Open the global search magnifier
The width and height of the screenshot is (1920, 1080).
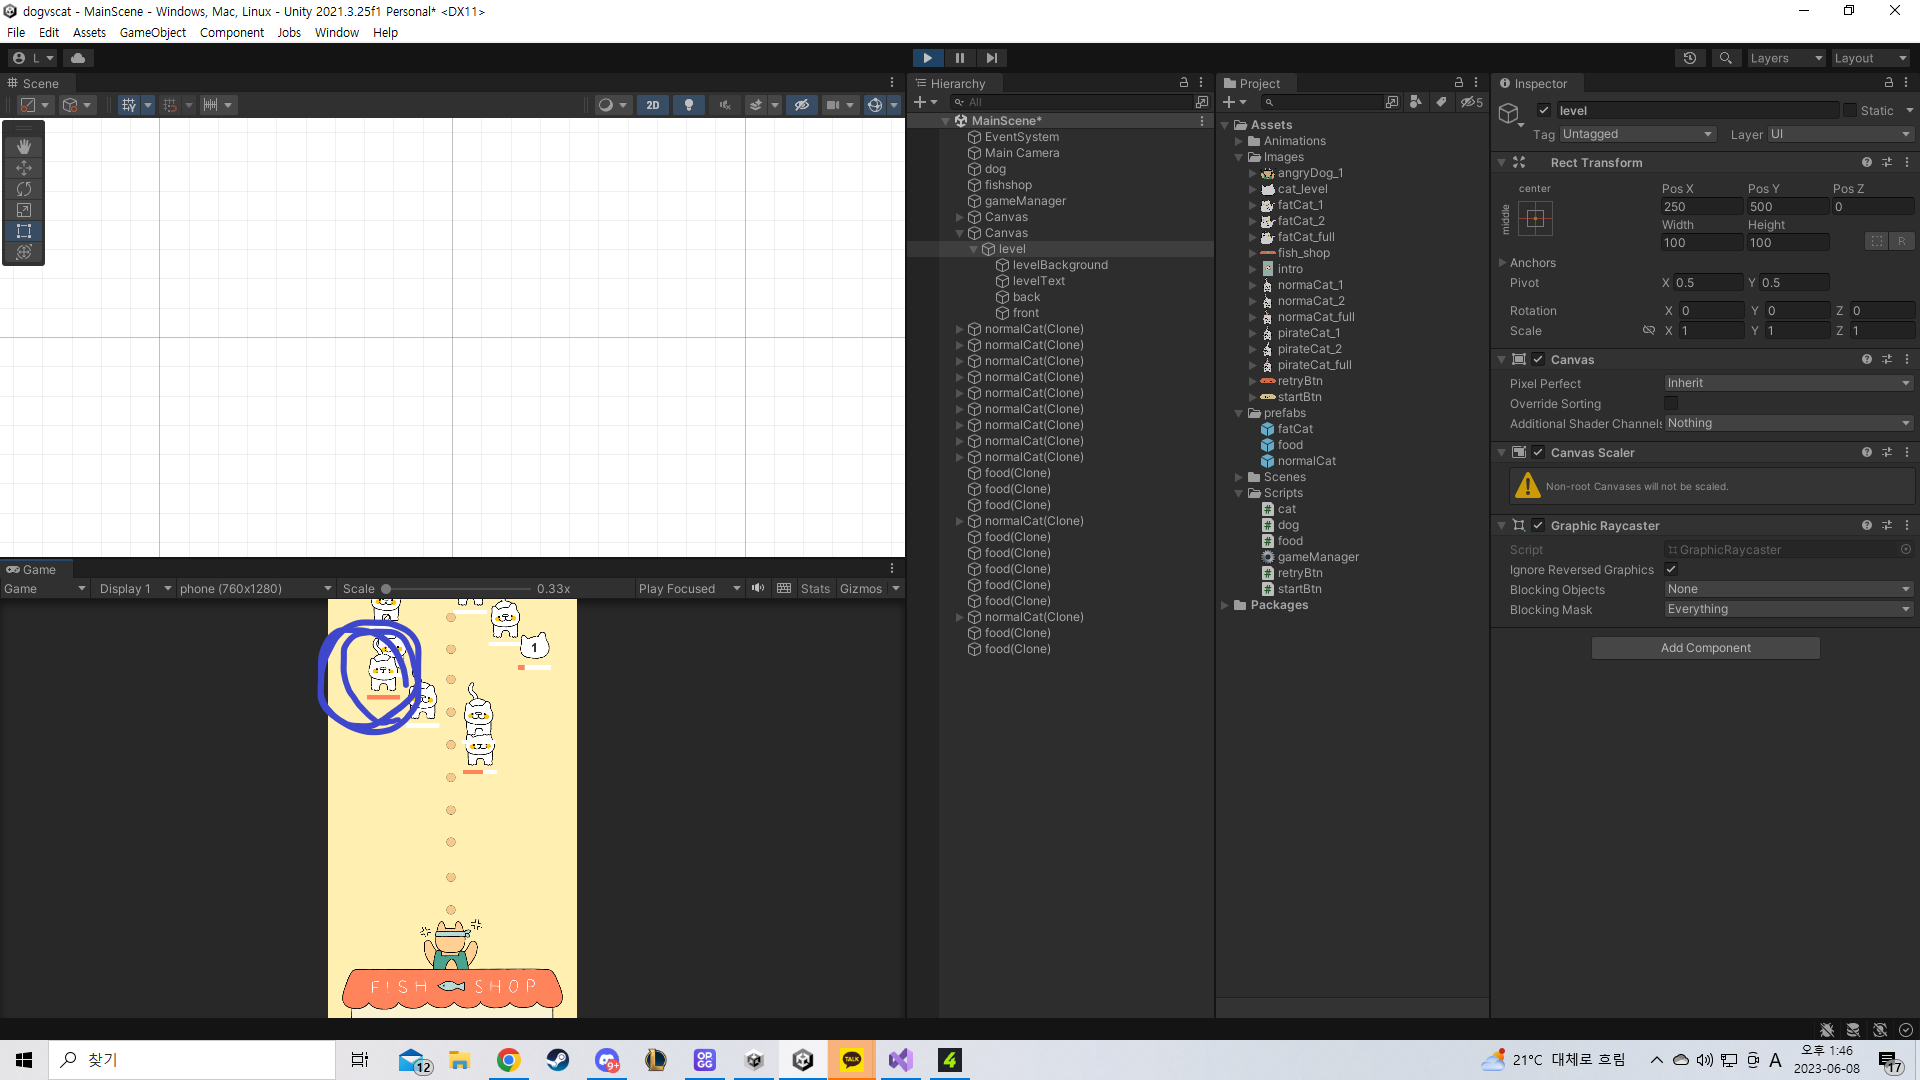[x=1725, y=58]
